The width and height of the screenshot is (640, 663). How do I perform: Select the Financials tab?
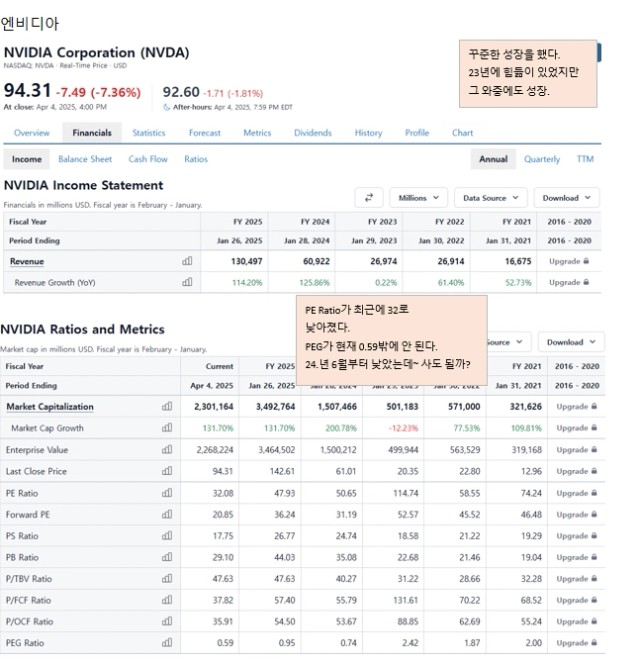tap(92, 133)
